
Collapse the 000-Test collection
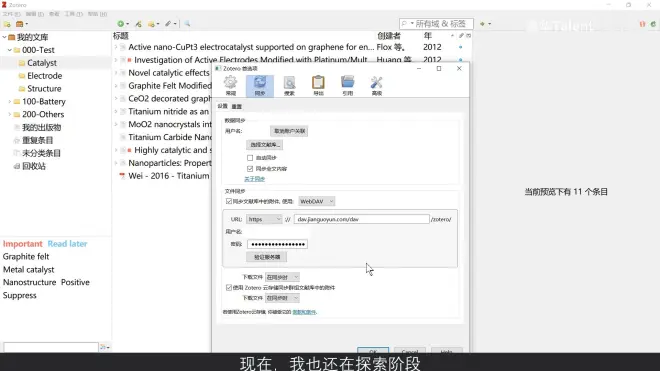10,50
